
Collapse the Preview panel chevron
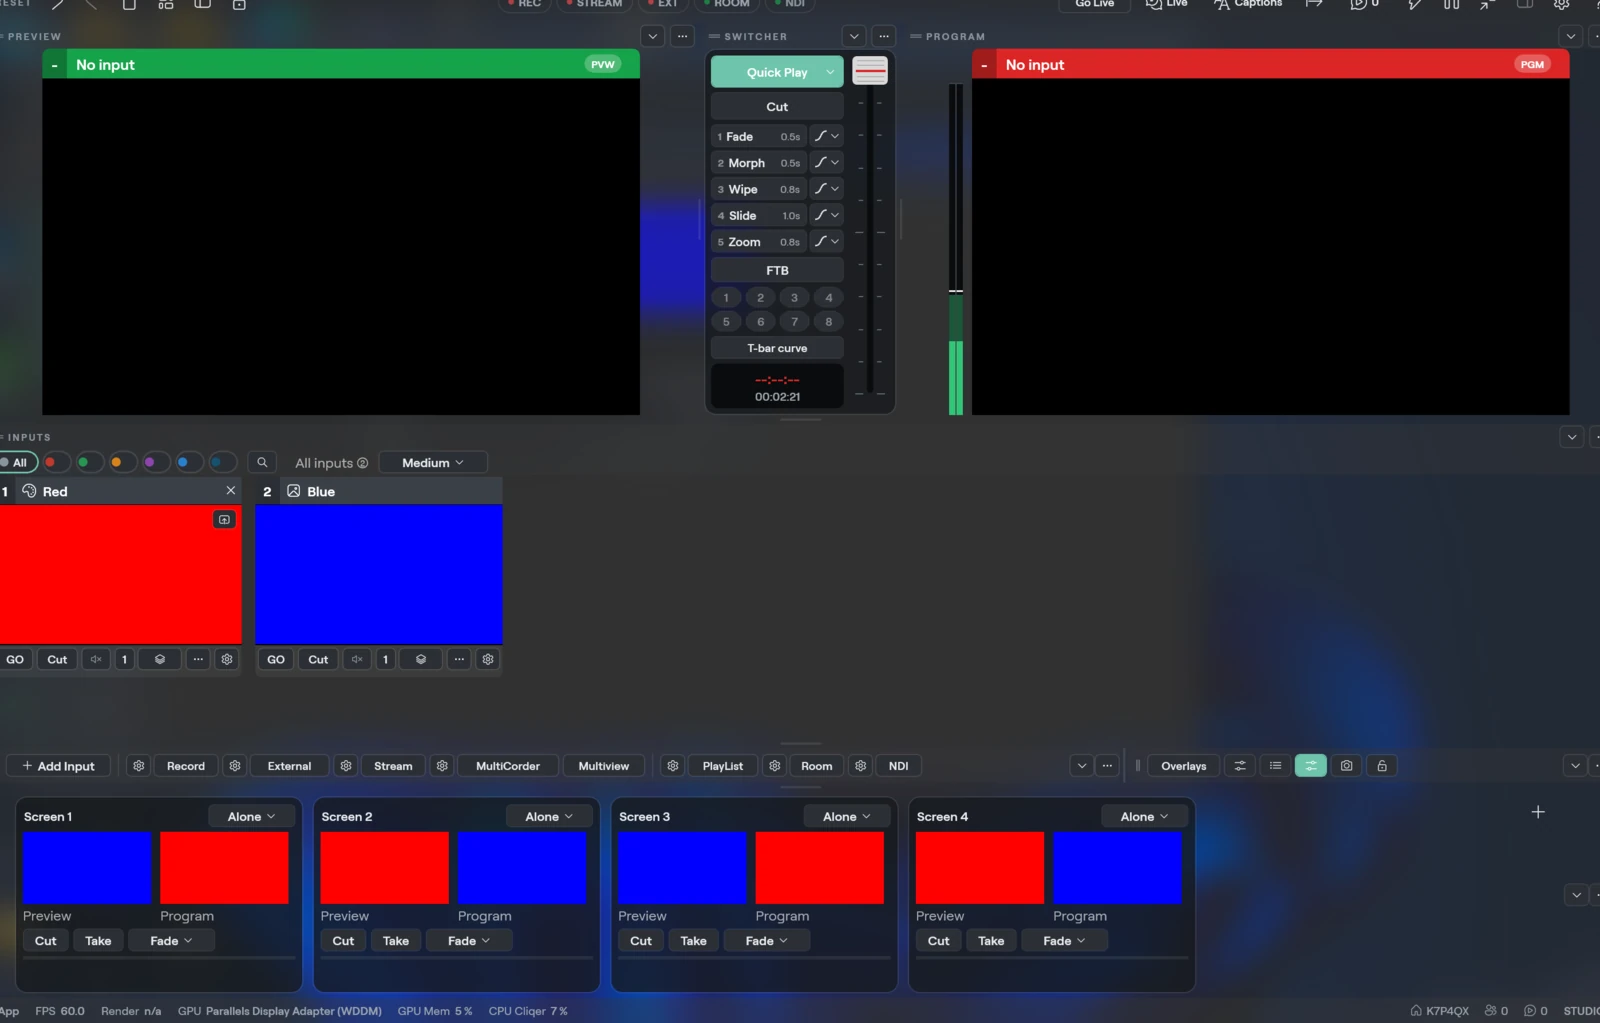coord(653,36)
